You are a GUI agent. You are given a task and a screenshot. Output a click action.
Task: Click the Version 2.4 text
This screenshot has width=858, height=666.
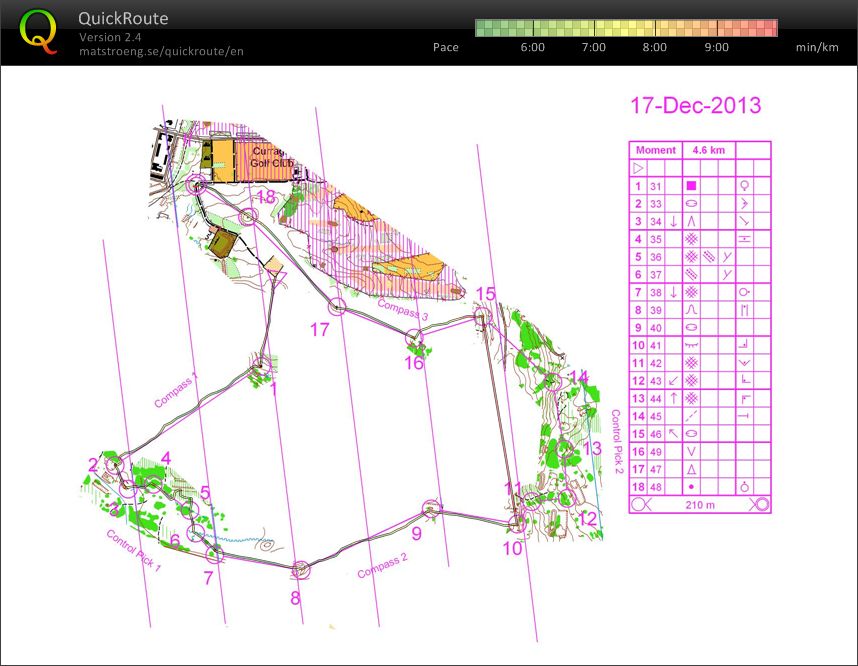[109, 37]
